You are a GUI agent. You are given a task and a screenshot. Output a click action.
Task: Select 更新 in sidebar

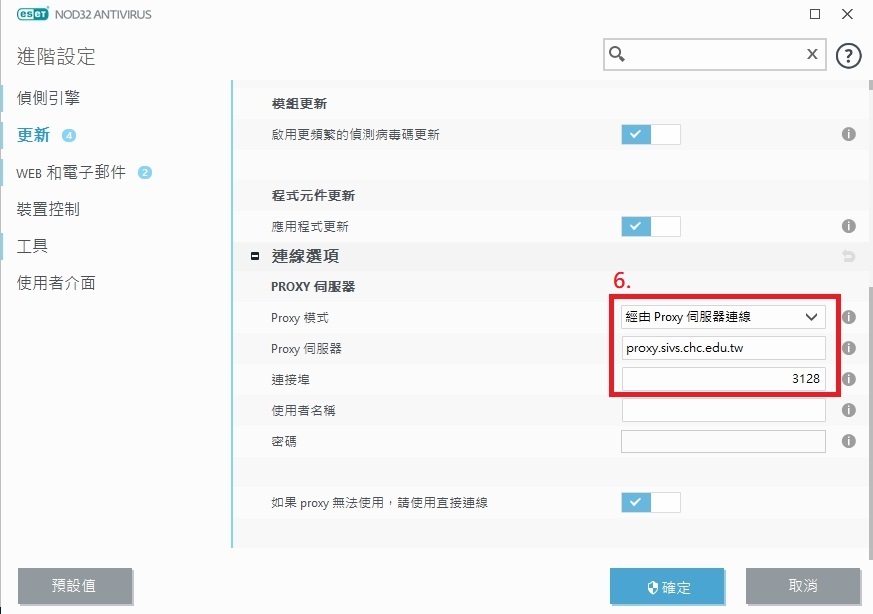tap(33, 135)
